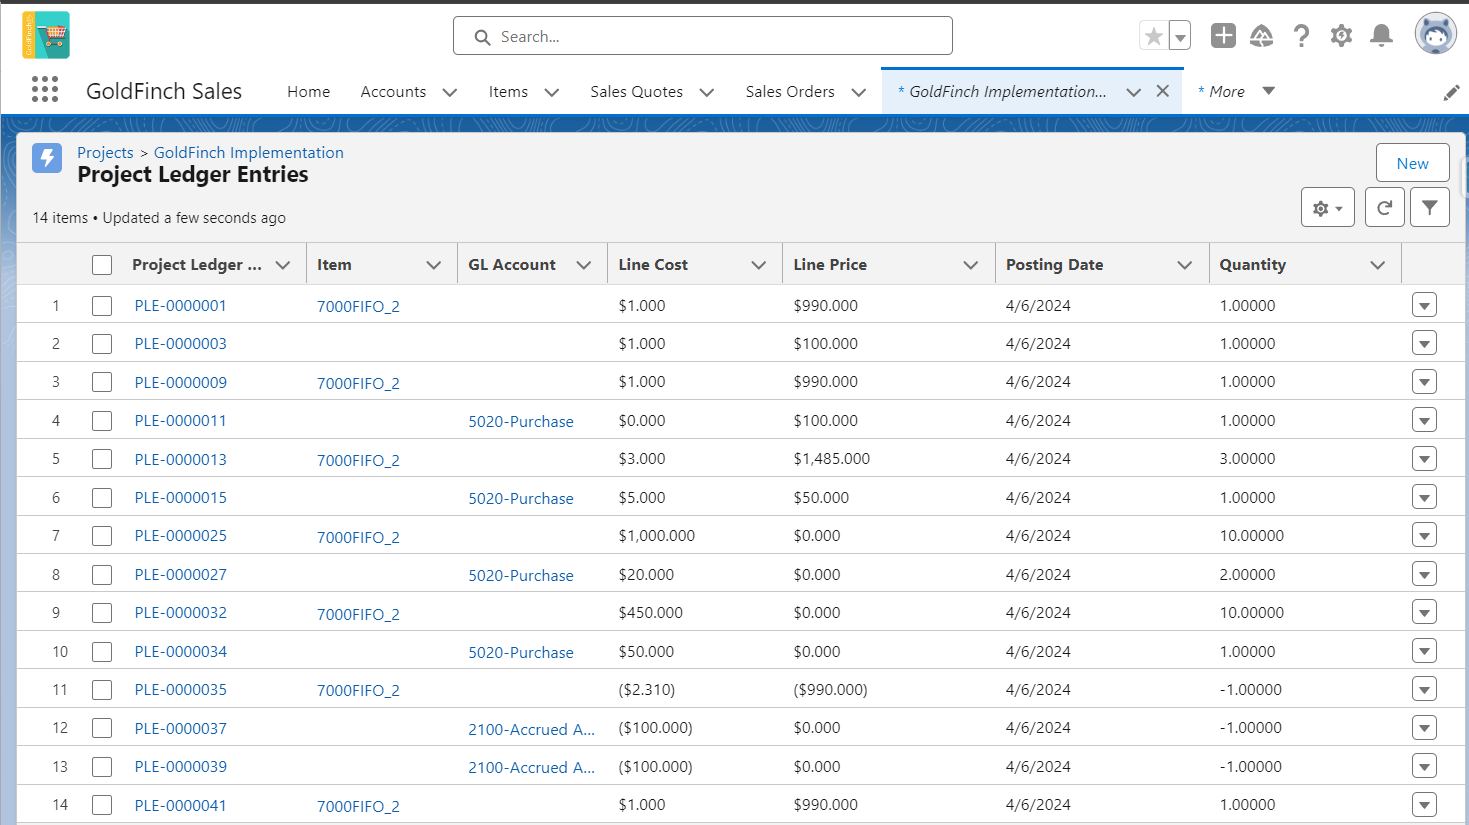This screenshot has width=1469, height=825.
Task: Open the App Launcher grid icon
Action: (x=45, y=90)
